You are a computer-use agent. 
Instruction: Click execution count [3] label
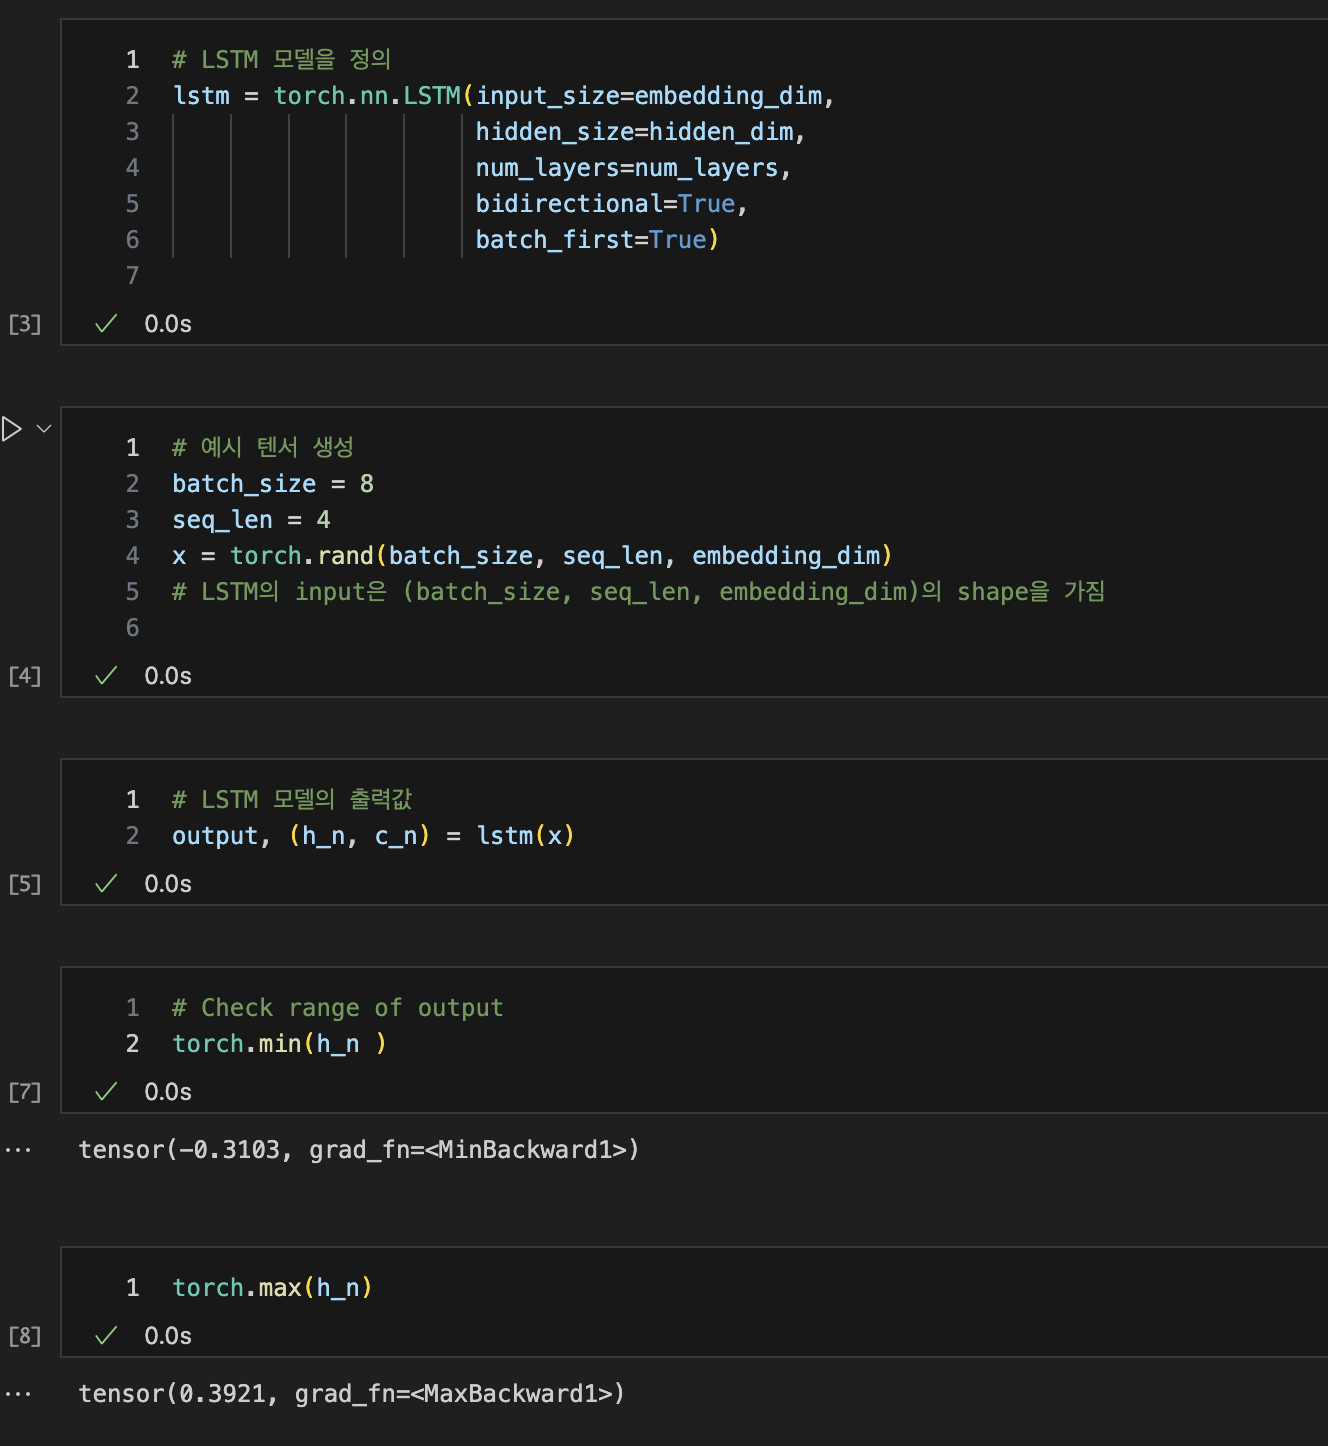(25, 324)
